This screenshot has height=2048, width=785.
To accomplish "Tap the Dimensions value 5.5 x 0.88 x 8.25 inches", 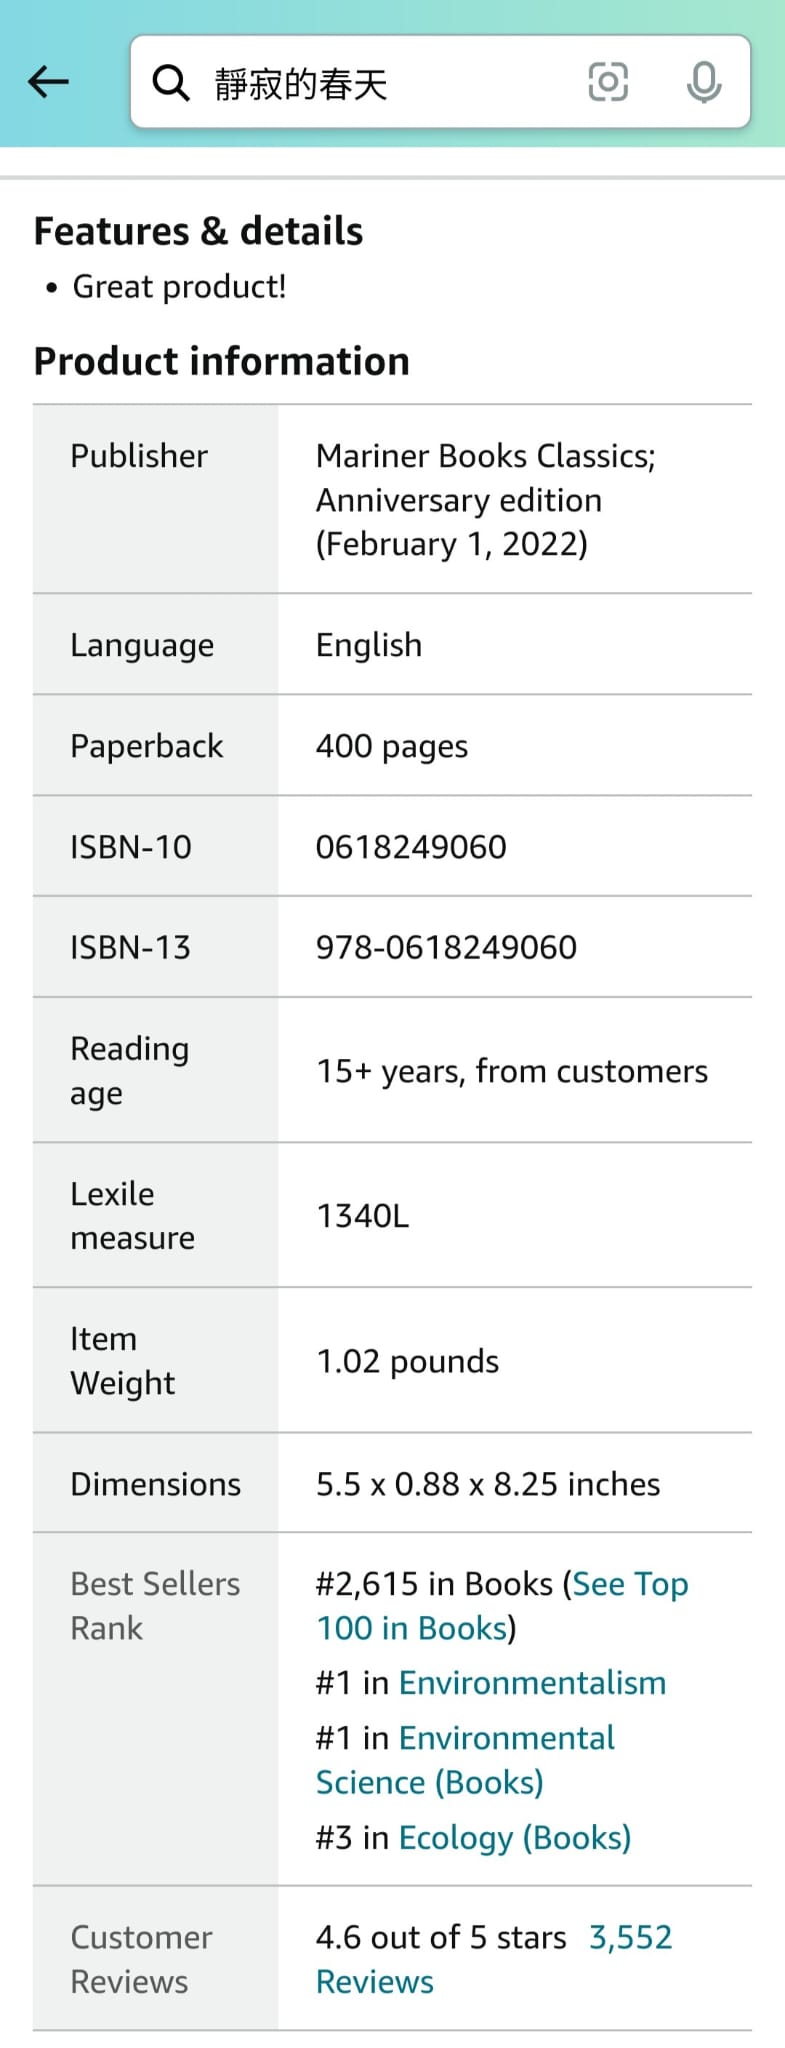I will pos(488,1484).
